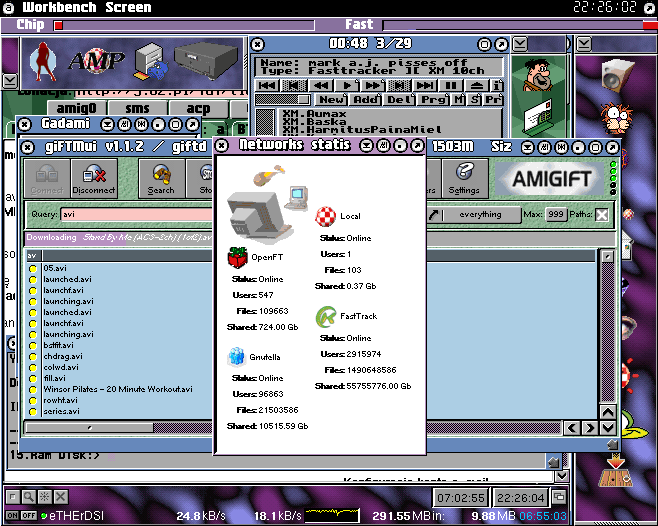
Task: Switch connection OFF in eTHErDSI bar
Action: pos(29,516)
